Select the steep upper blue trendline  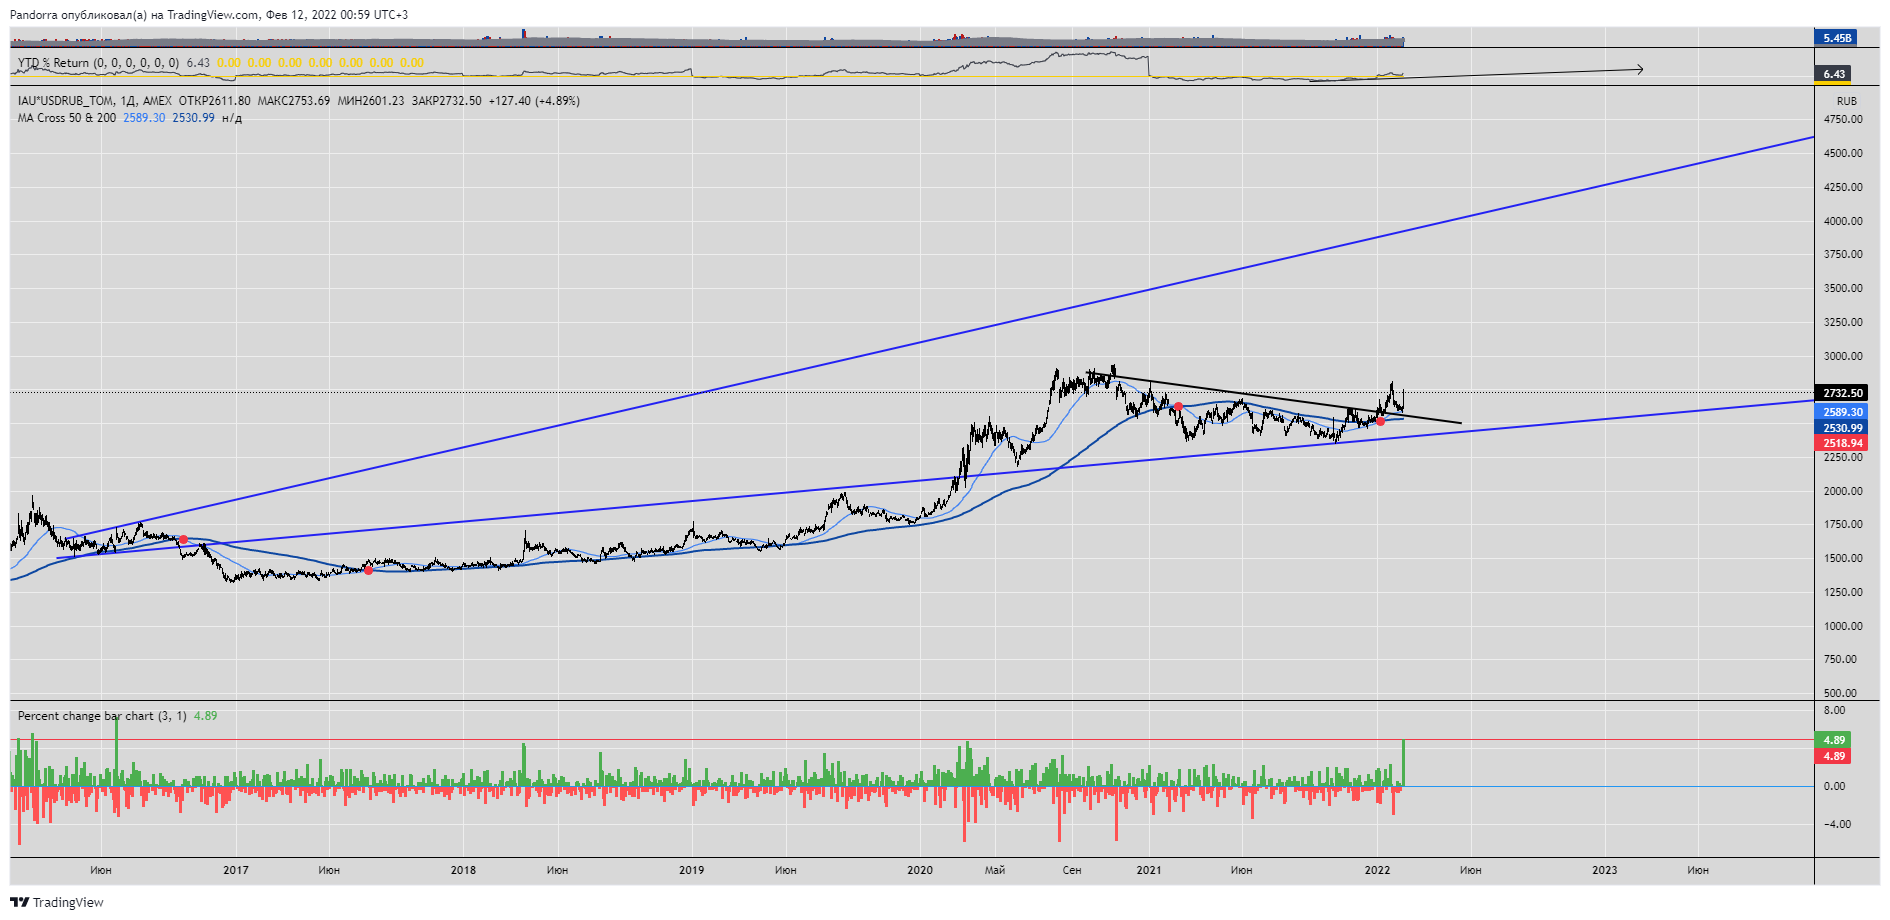[x=940, y=340]
